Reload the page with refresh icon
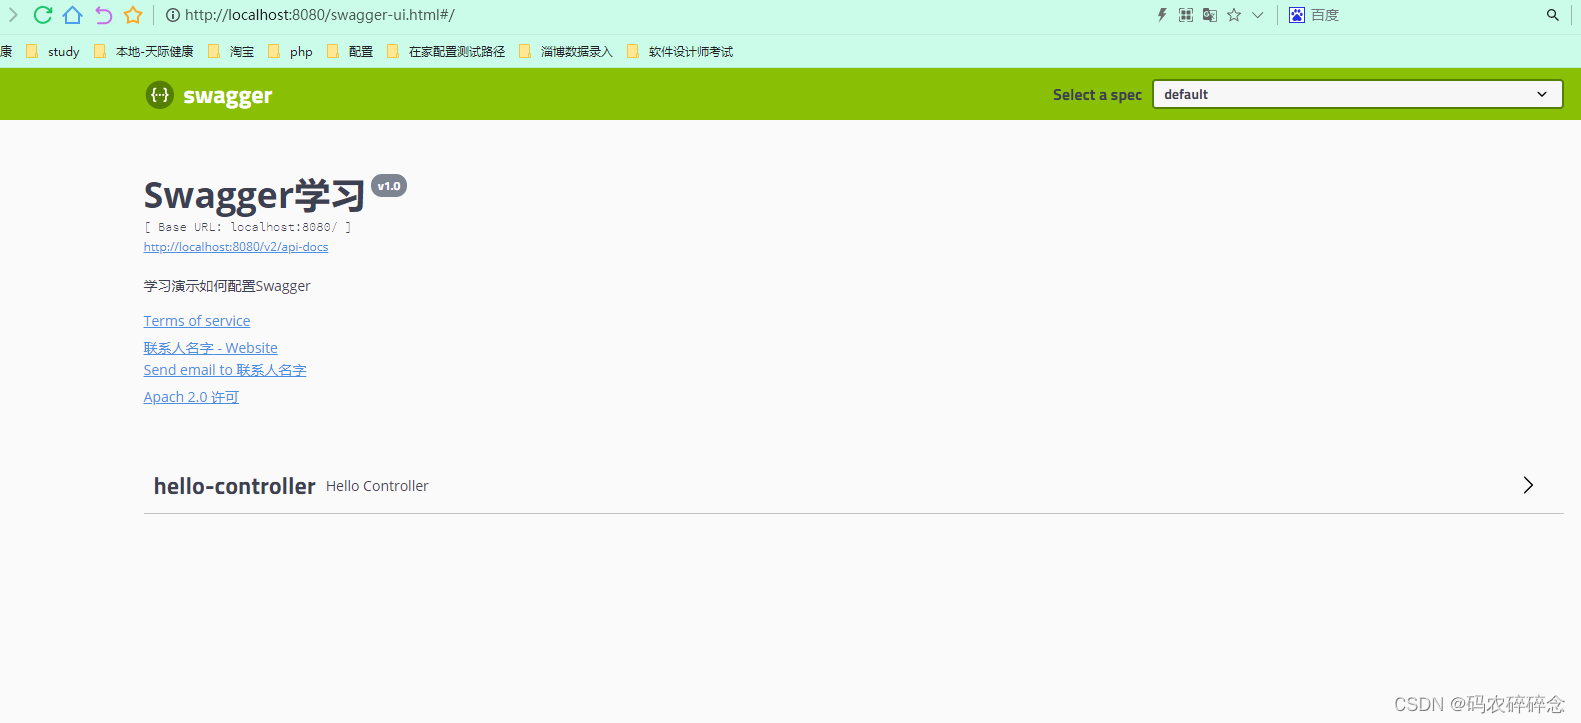This screenshot has height=723, width=1581. point(42,15)
